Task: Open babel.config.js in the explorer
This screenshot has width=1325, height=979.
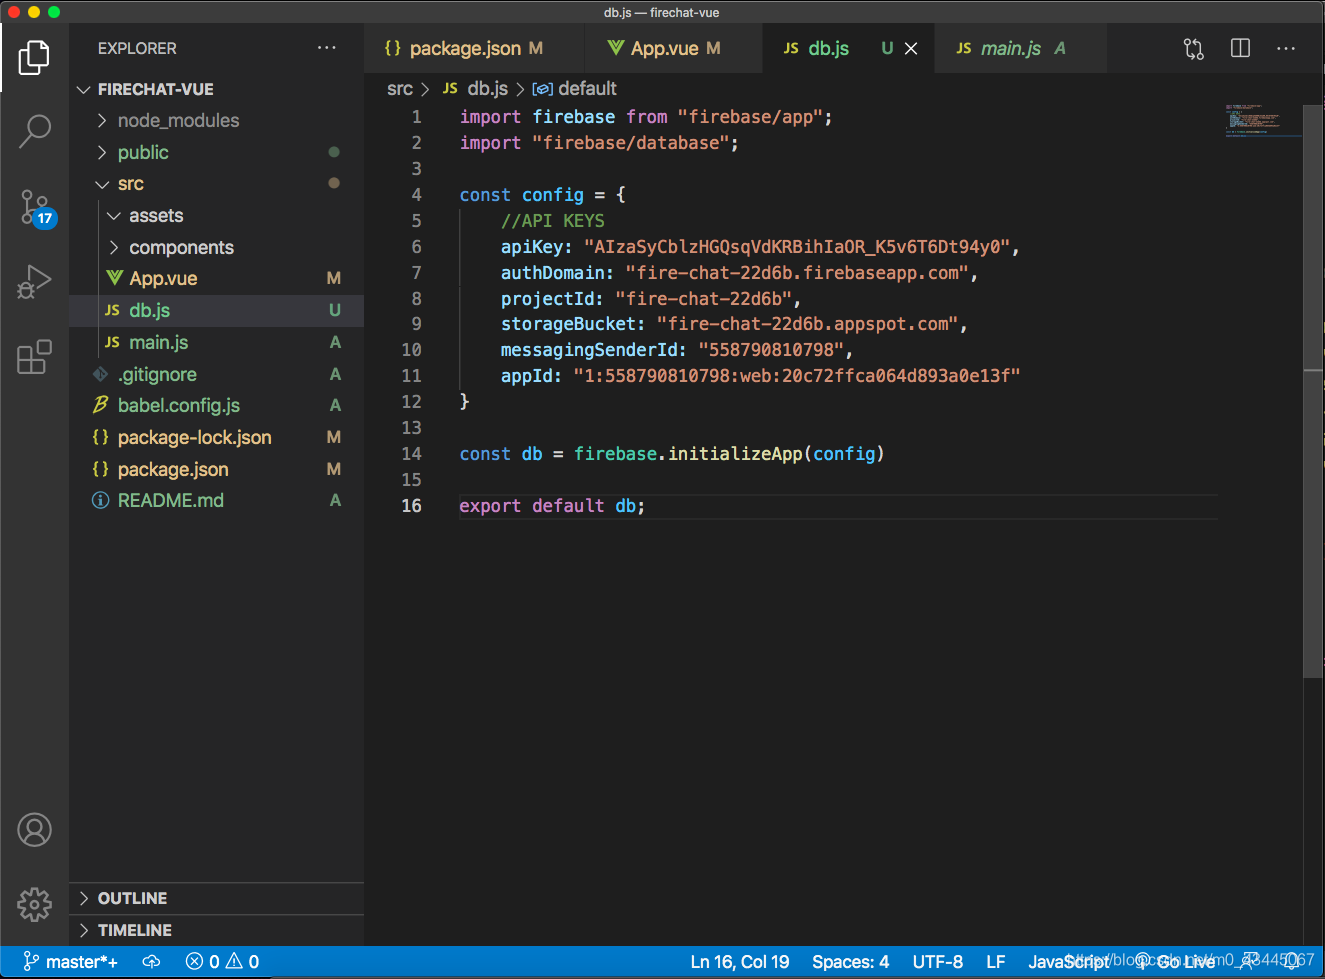Action: click(216, 405)
